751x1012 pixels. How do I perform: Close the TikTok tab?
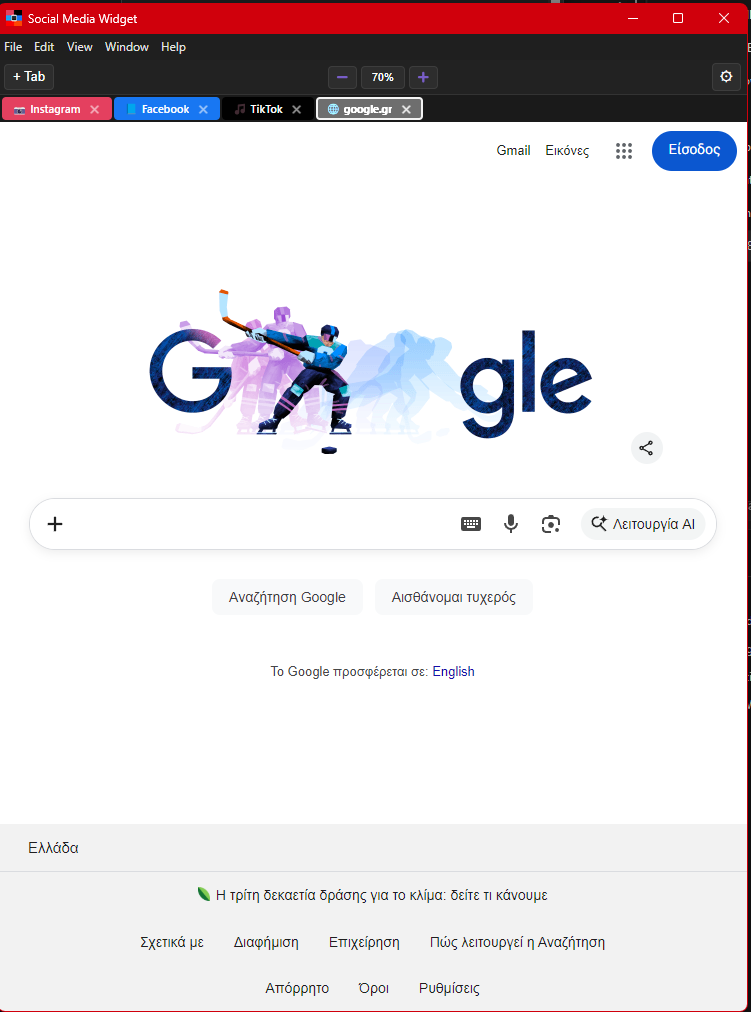pyautogui.click(x=296, y=110)
